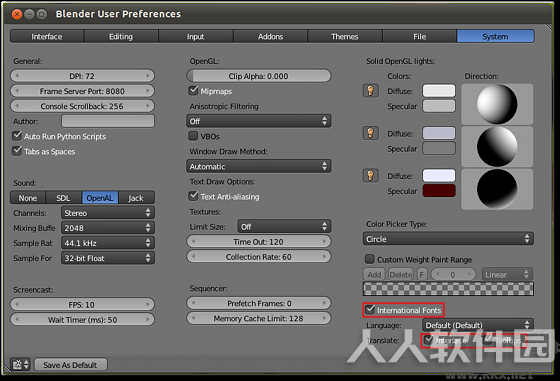Open the editor type selector icon at bottom left
560x381 pixels.
tap(20, 365)
